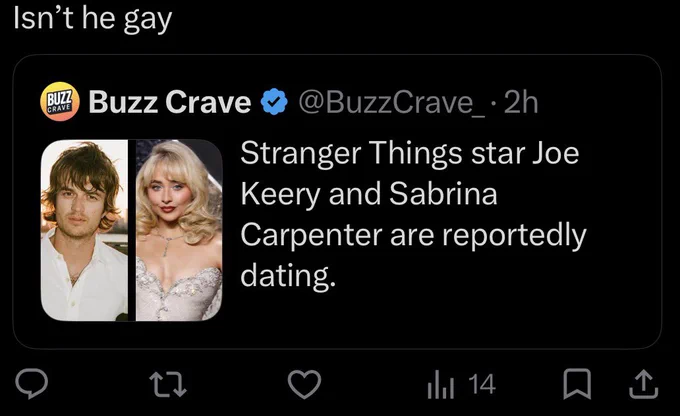Tap the share upload arrow icon
This screenshot has width=680, height=416.
coord(644,384)
